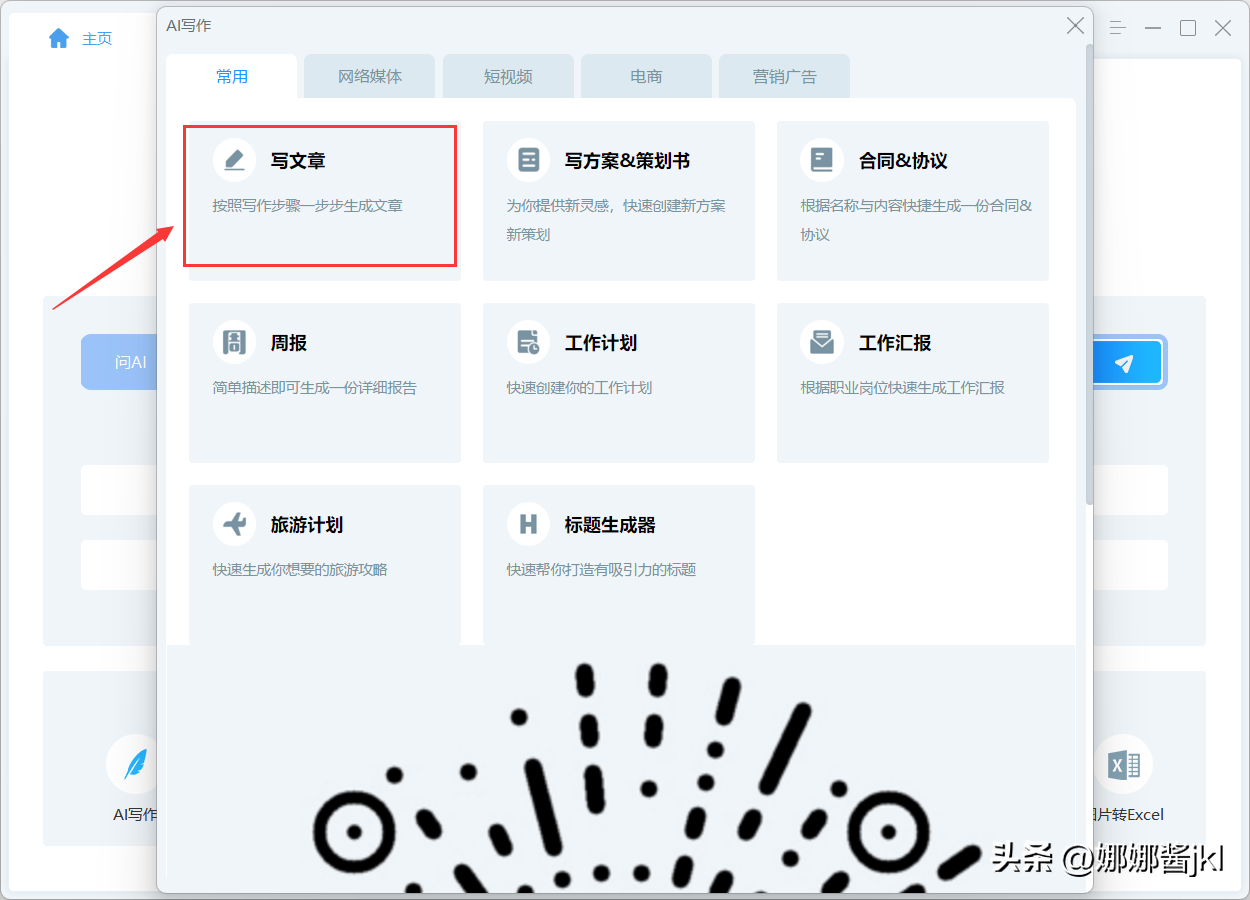The height and width of the screenshot is (900, 1250).
Task: Select the 工作计划 work plan icon
Action: pyautogui.click(x=527, y=341)
